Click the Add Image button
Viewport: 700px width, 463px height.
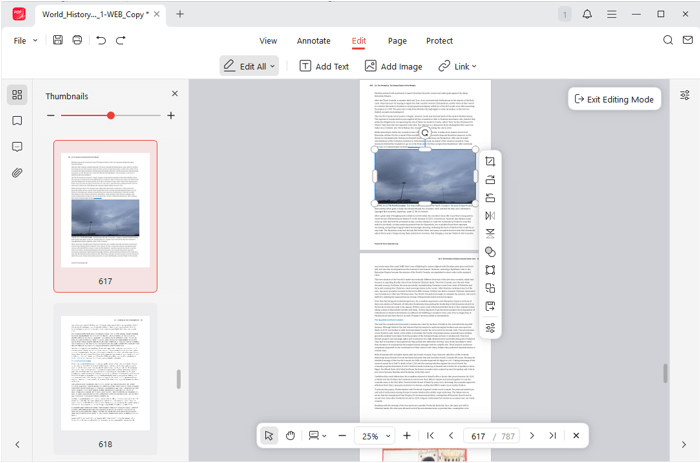394,67
